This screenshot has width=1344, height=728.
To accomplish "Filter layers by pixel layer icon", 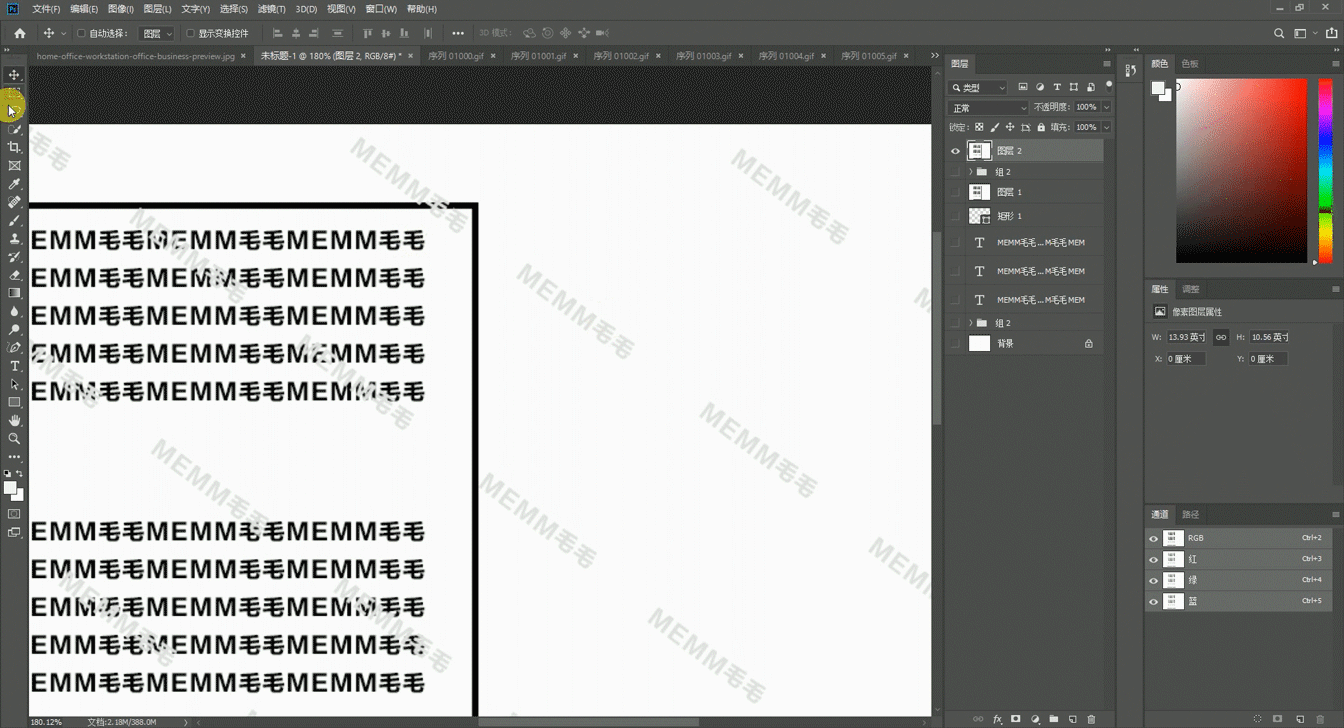I will point(1022,87).
